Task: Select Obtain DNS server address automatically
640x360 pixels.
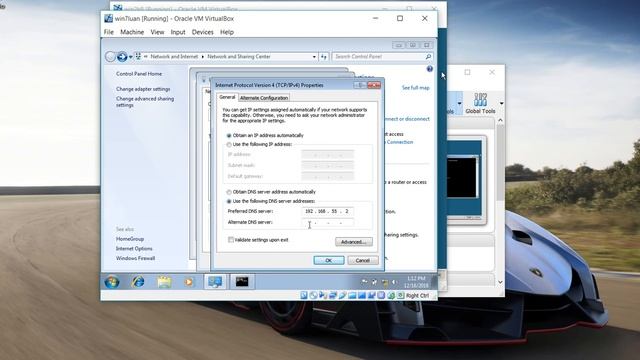Action: tap(229, 192)
